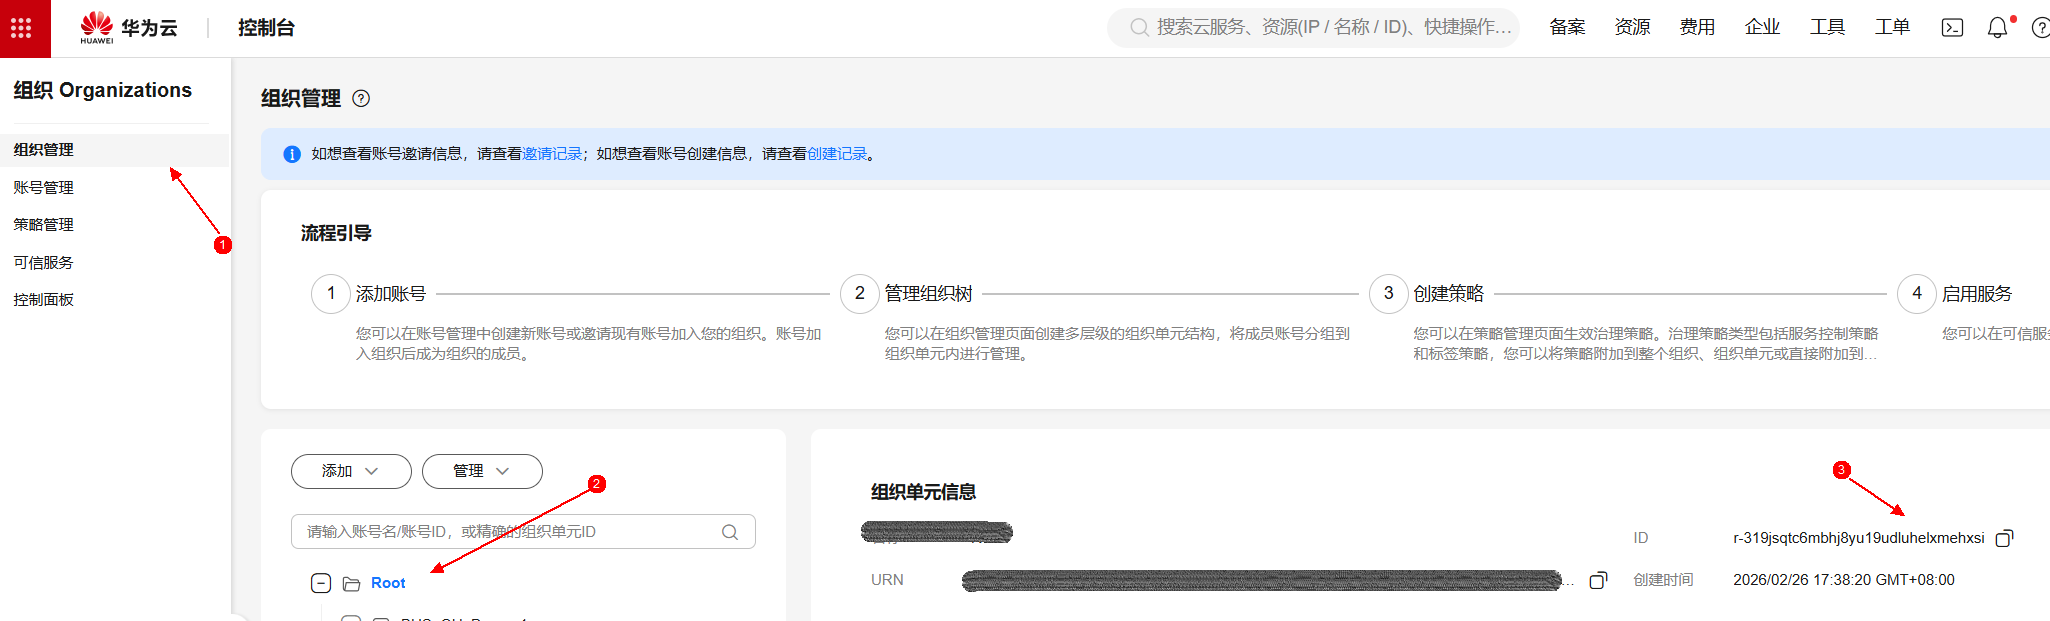Click the creation time 2026/02/26 17:38:20
The image size is (2050, 621).
click(1844, 580)
